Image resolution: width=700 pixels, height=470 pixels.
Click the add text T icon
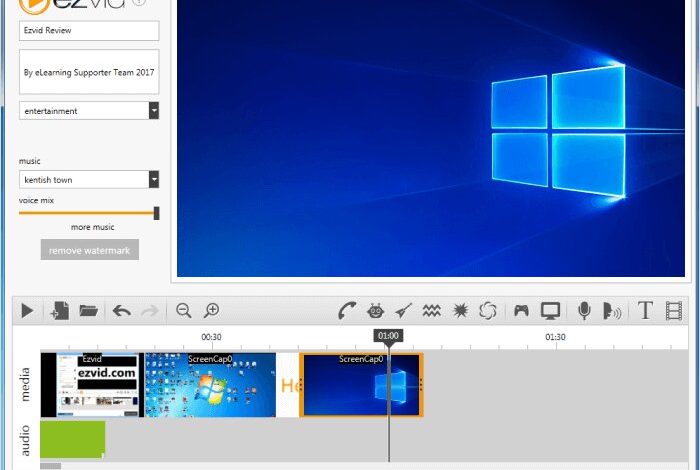tap(645, 310)
